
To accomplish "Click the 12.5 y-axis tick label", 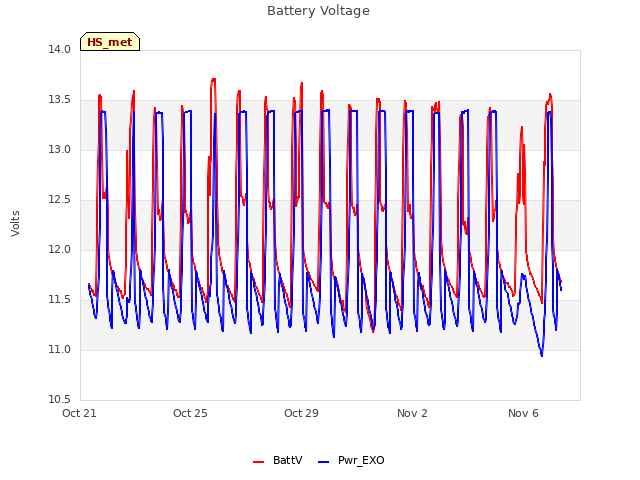I will tap(60, 200).
